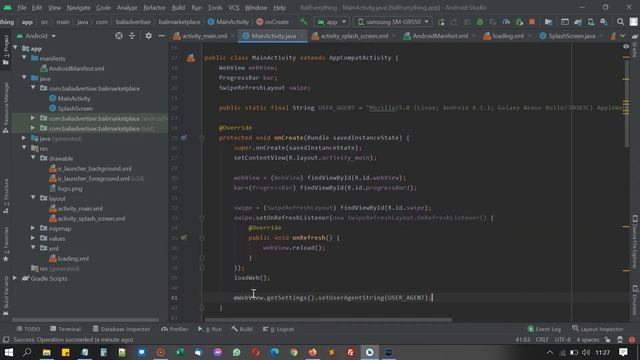Open the app run configuration dropdown

(x=331, y=22)
